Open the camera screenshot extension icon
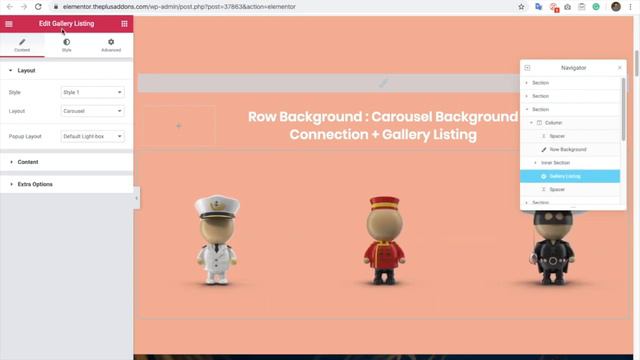Viewport: 640px width, 360px height. [568, 7]
